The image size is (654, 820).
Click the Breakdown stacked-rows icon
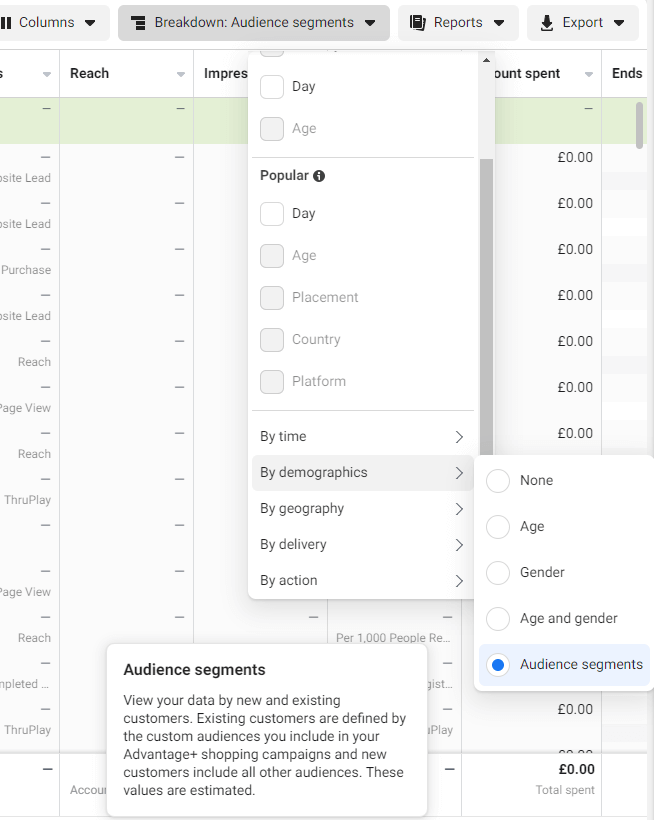[x=138, y=22]
